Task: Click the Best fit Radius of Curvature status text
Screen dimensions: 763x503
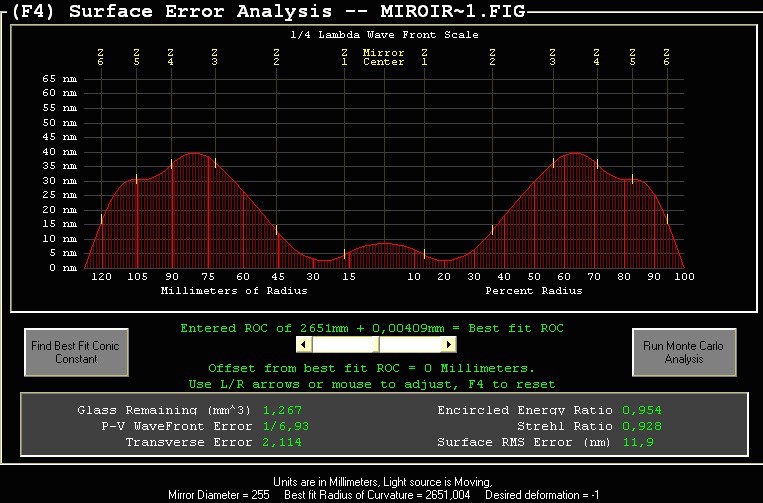Action: pyautogui.click(x=377, y=495)
